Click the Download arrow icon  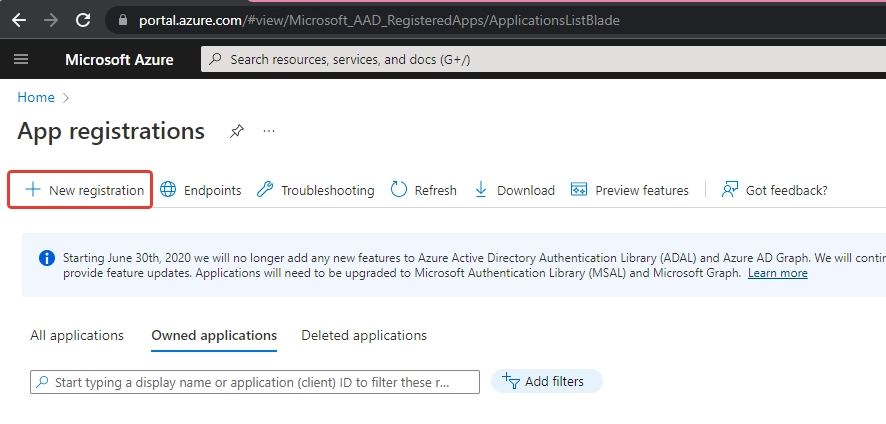(x=481, y=189)
